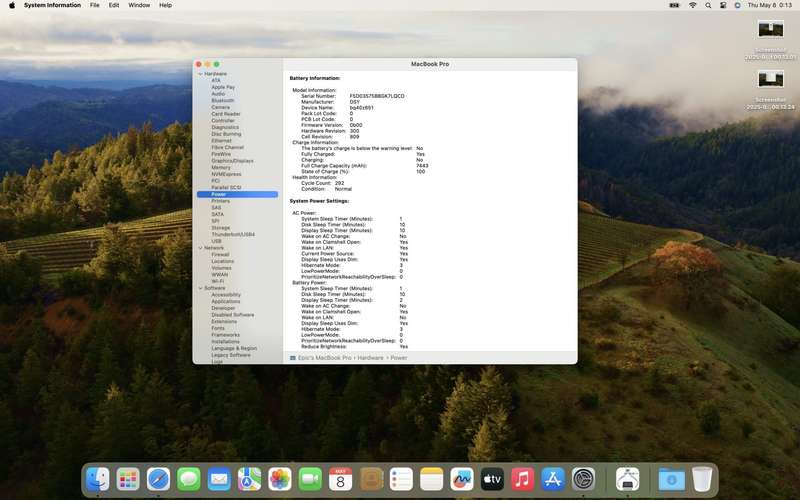
Task: Open Downloads folder in Dock
Action: click(x=671, y=480)
